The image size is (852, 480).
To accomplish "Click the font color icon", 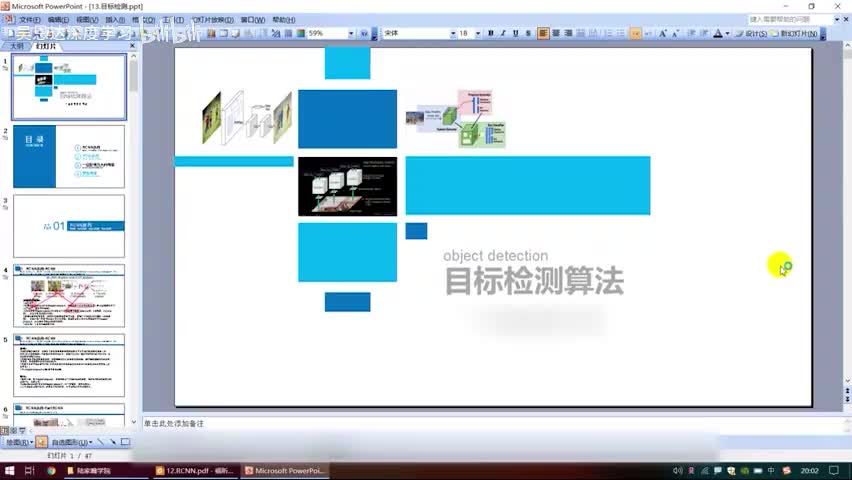I will click(x=718, y=33).
